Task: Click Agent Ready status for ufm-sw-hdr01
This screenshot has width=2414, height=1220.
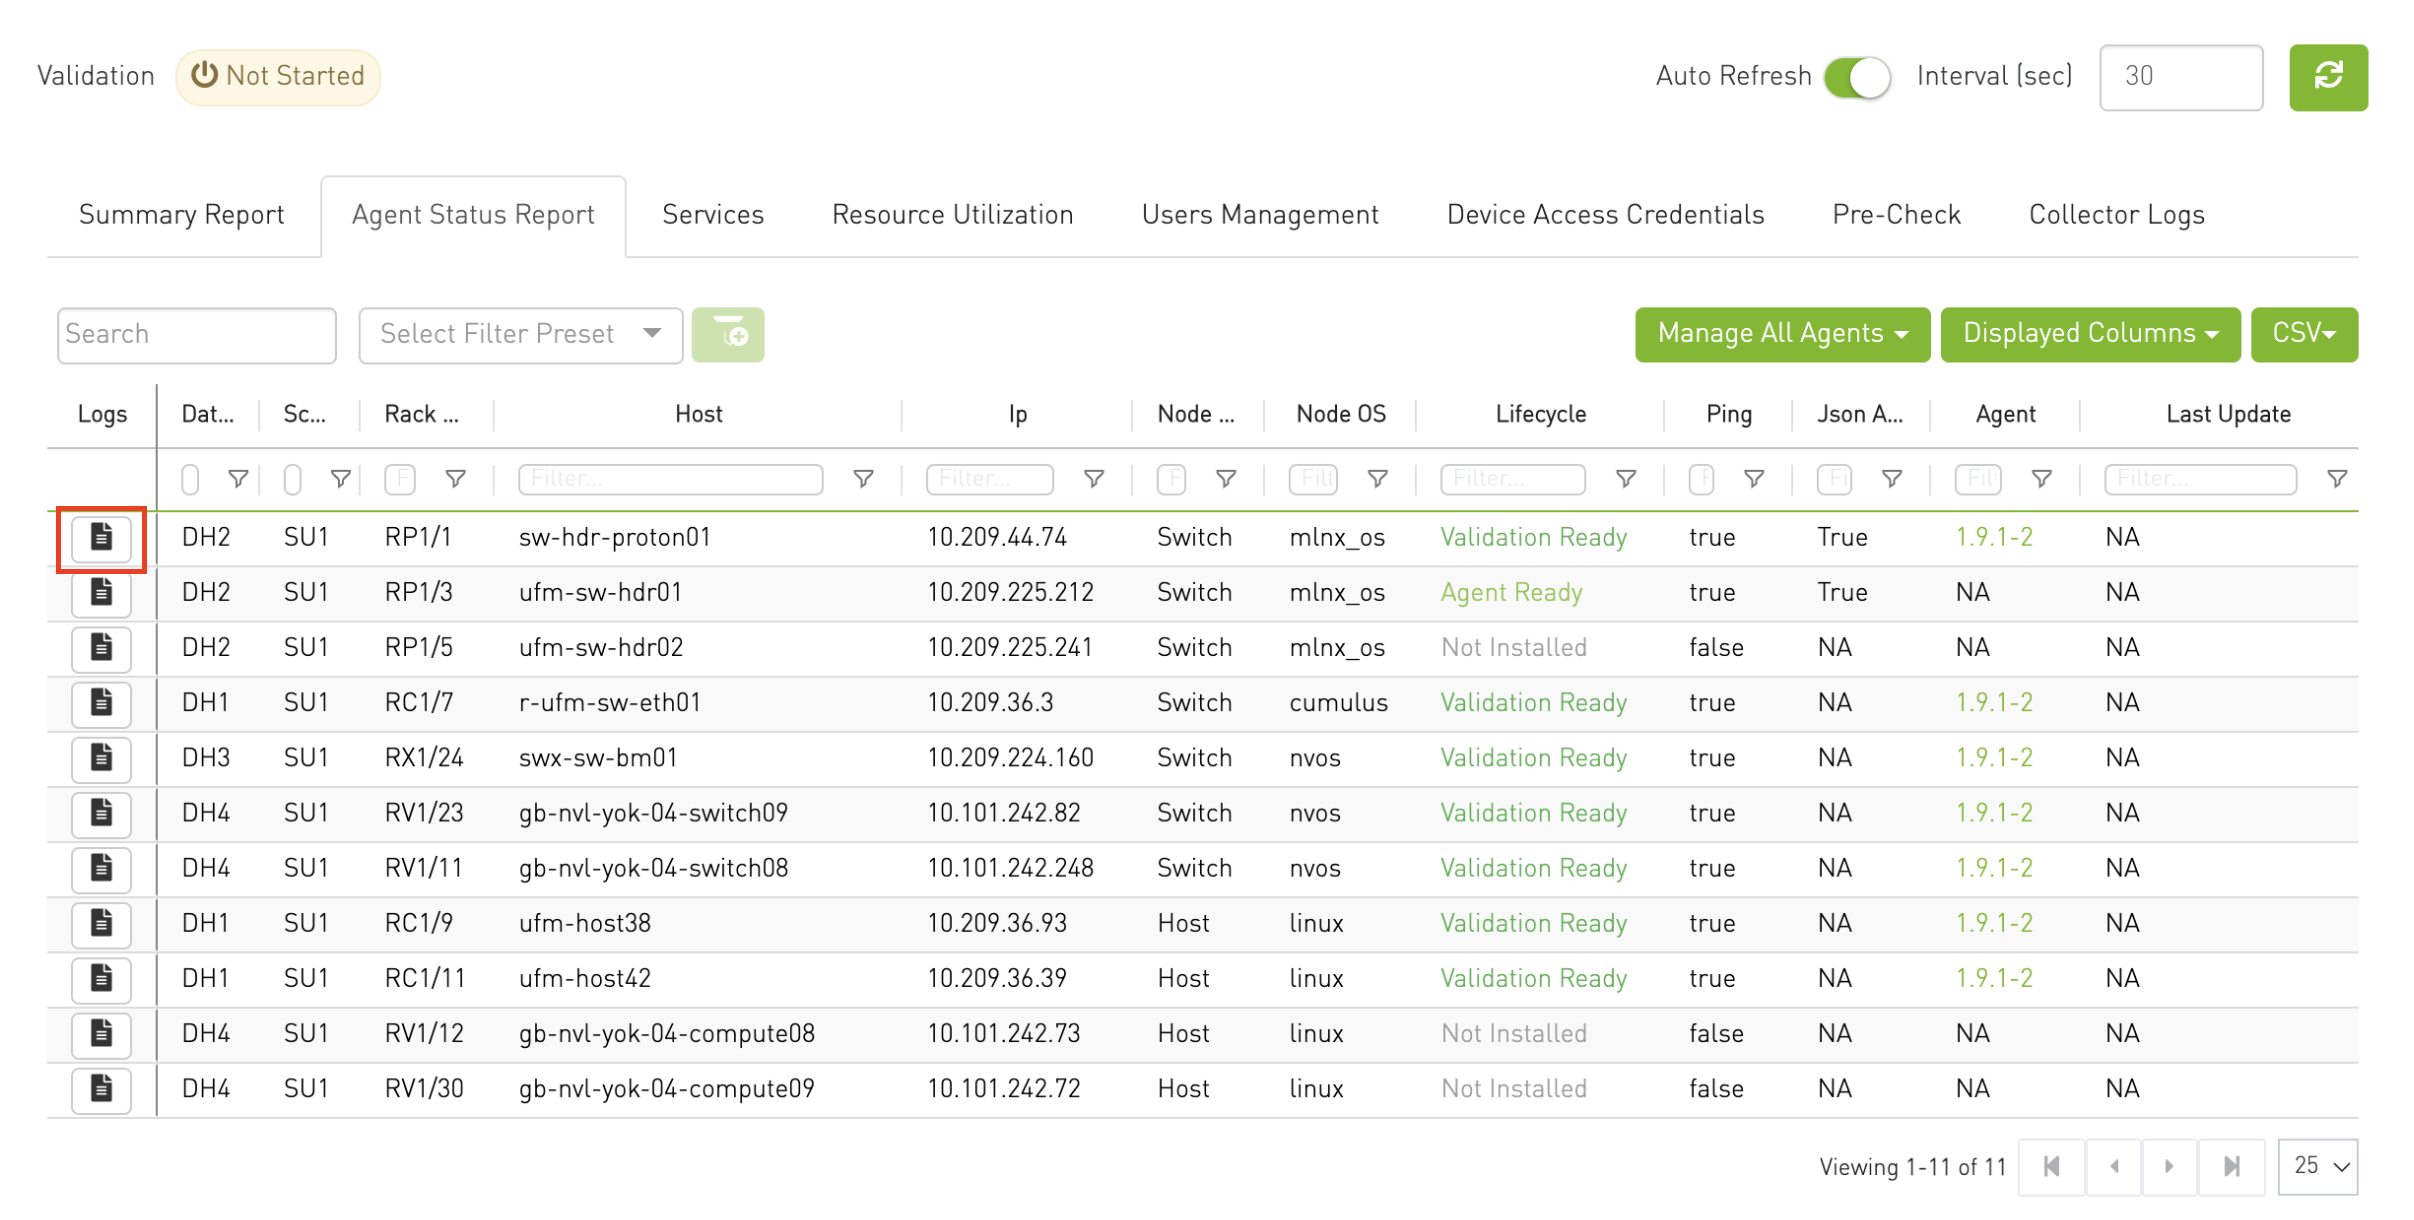Action: (x=1511, y=592)
